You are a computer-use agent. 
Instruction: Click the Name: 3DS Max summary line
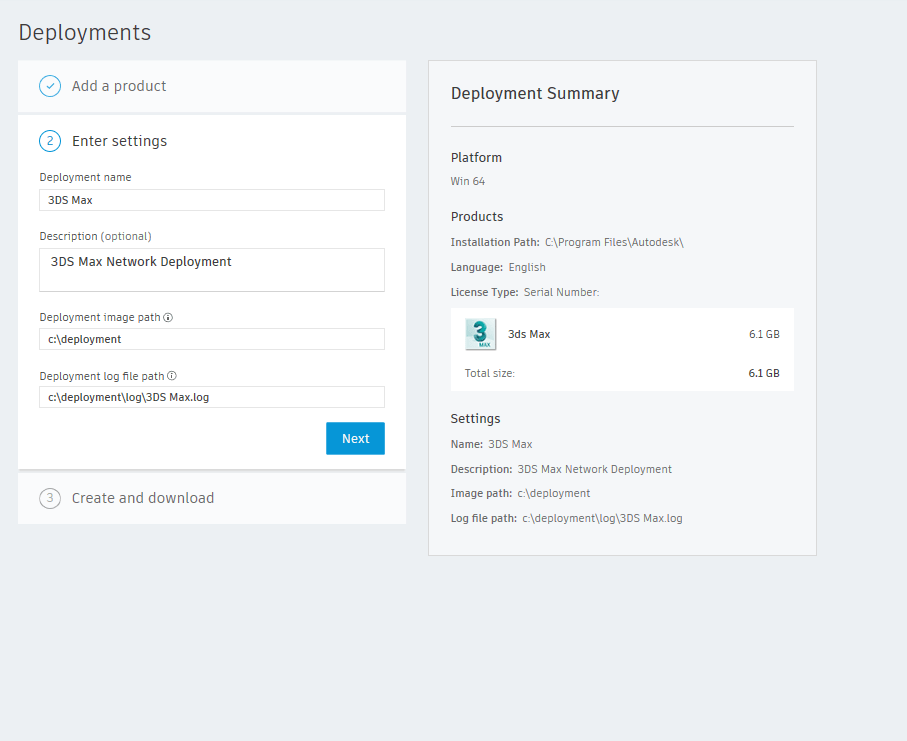tap(492, 444)
